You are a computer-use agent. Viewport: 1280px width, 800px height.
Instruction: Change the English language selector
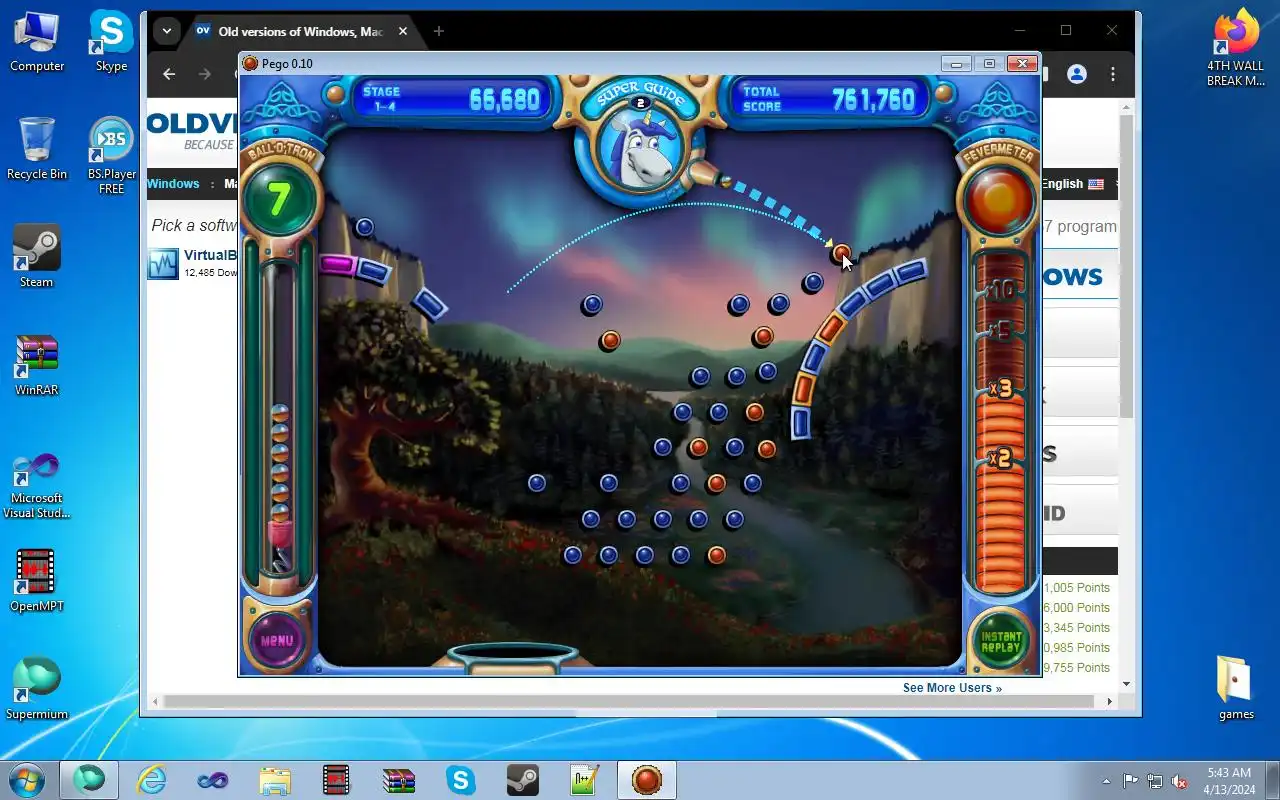click(x=1072, y=184)
